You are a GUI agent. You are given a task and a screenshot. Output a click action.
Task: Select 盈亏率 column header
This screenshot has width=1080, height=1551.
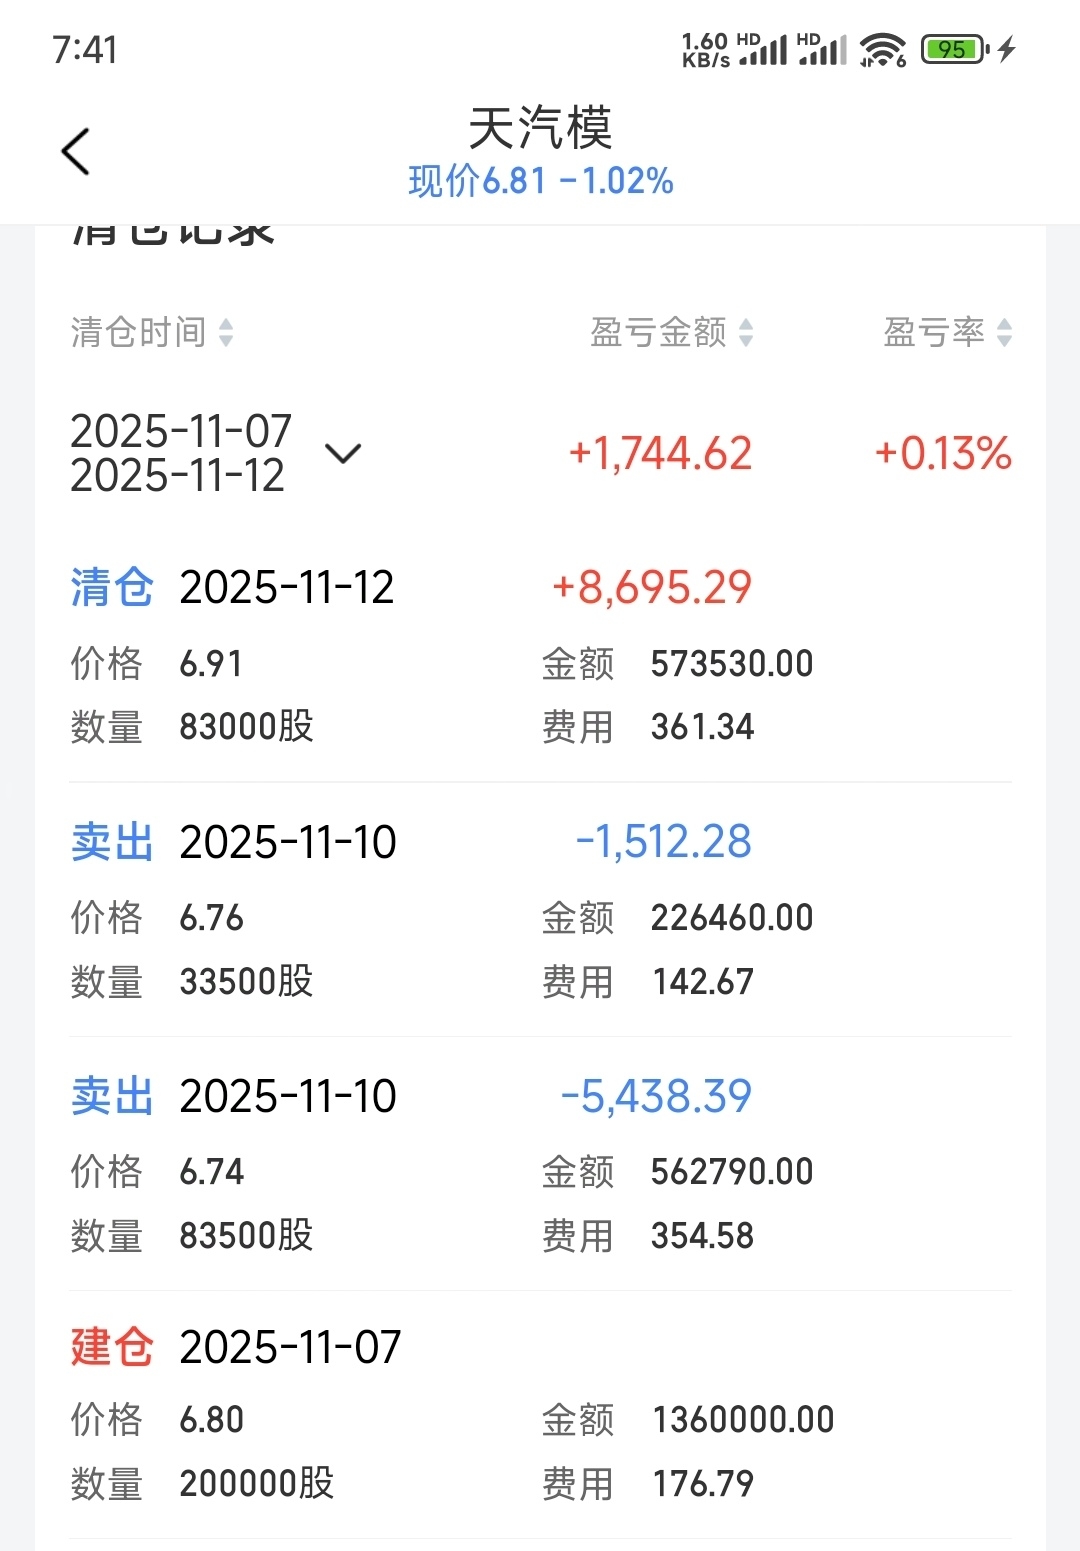(x=934, y=333)
